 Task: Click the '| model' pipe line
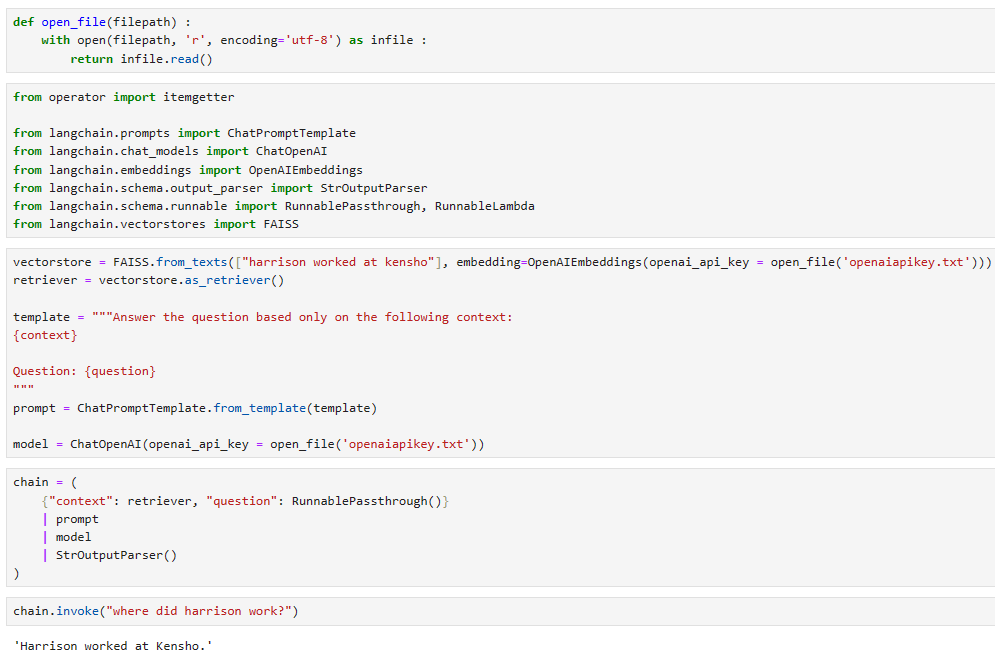(x=67, y=537)
